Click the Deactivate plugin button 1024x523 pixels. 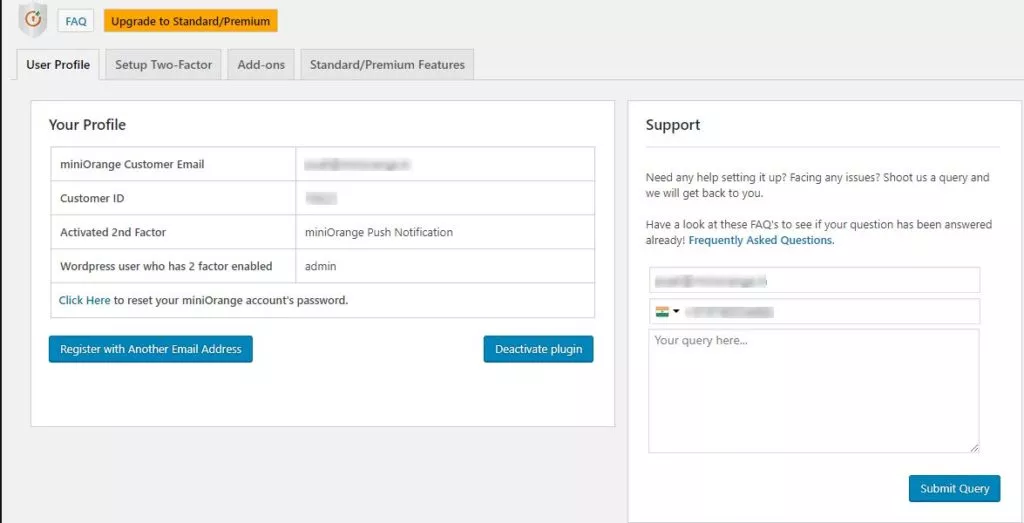539,349
